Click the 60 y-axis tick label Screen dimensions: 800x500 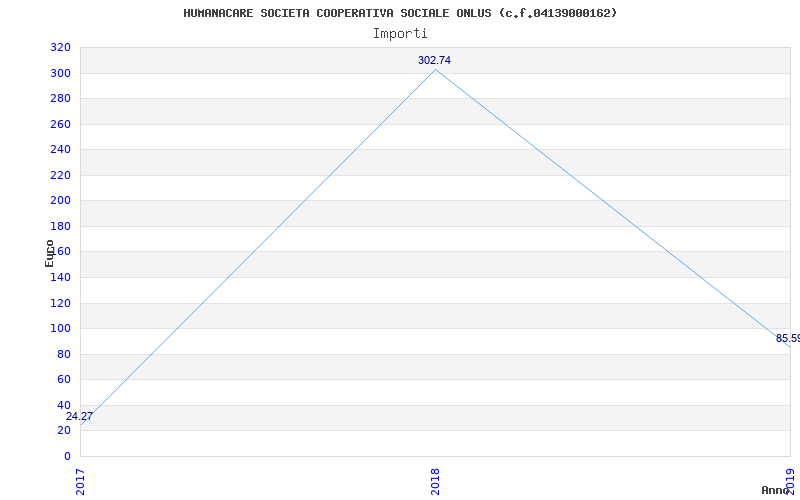(x=64, y=380)
